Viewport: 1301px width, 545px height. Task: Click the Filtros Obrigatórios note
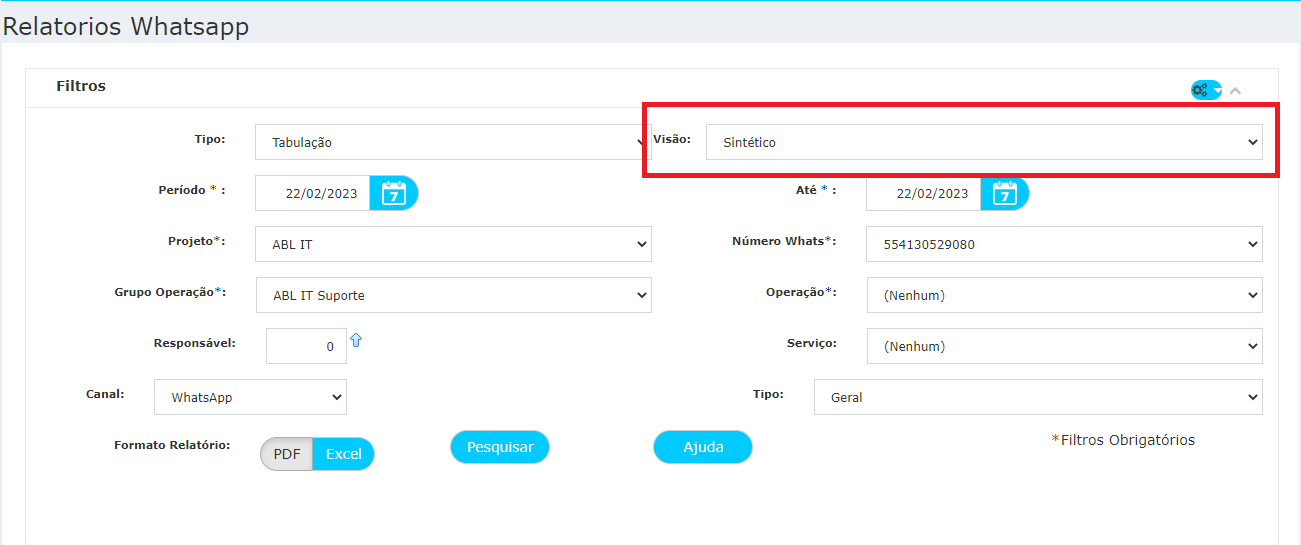point(1123,440)
